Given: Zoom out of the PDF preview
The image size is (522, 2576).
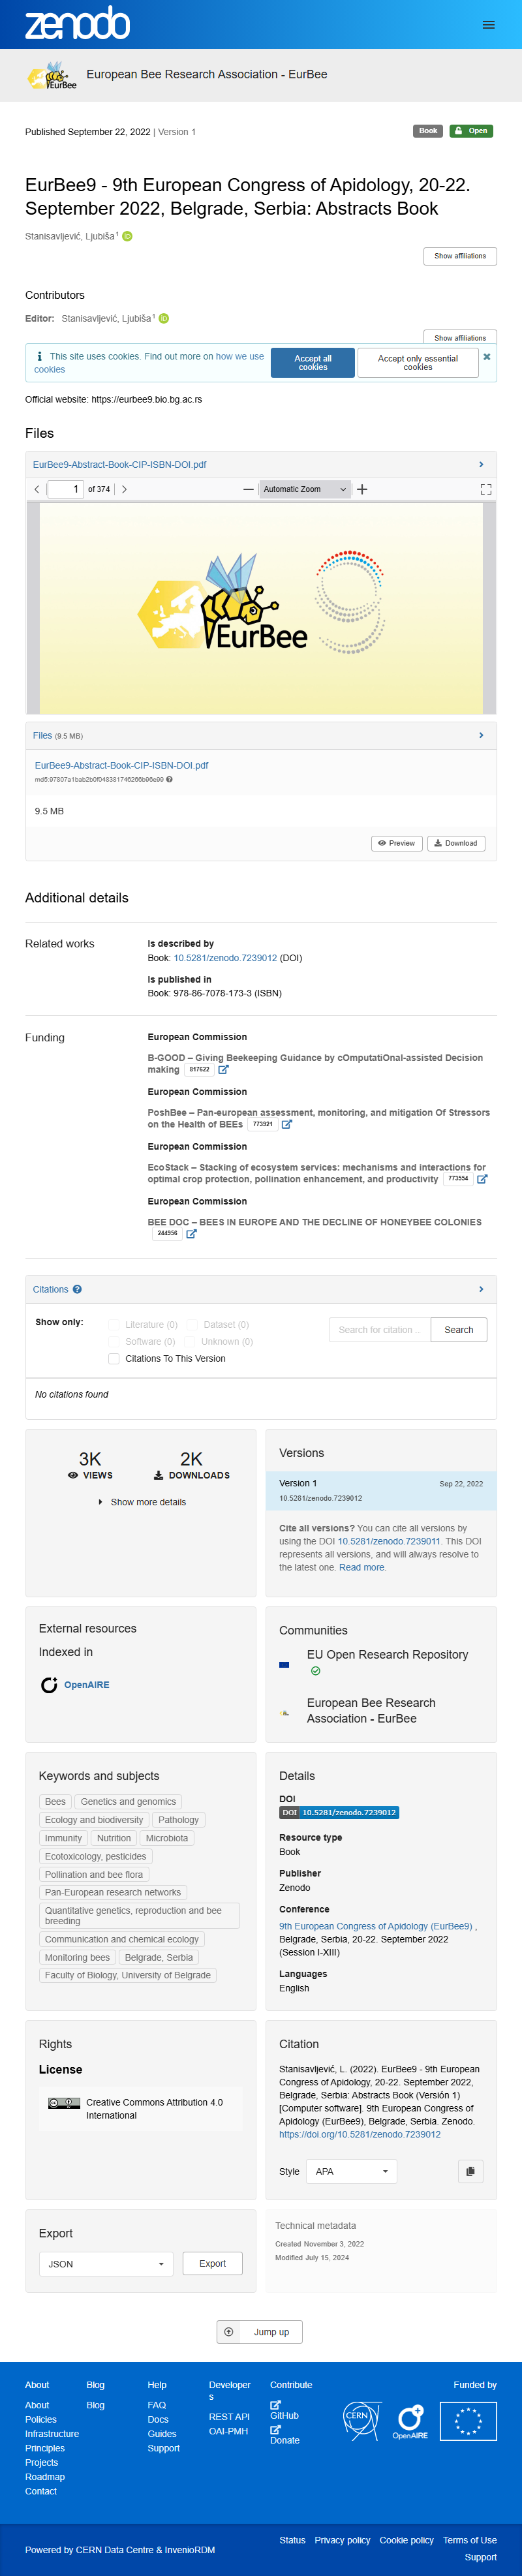Looking at the screenshot, I should (x=248, y=489).
